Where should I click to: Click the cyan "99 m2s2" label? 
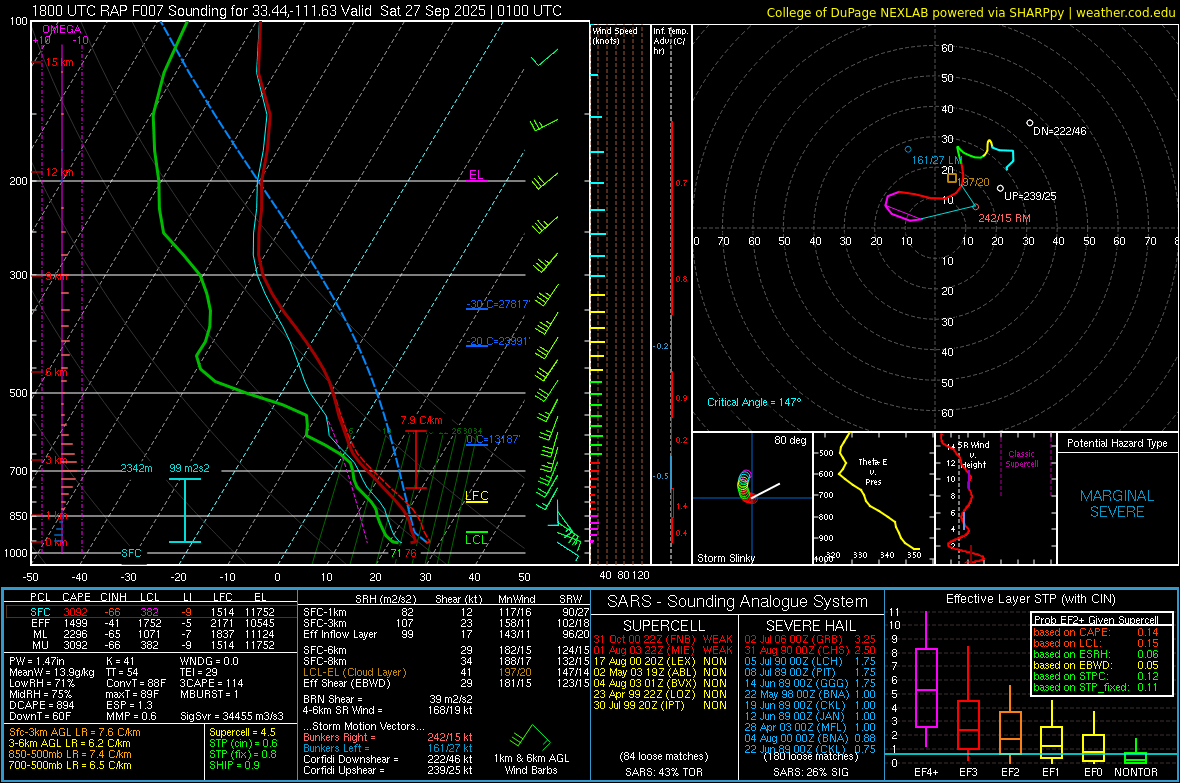tap(189, 468)
